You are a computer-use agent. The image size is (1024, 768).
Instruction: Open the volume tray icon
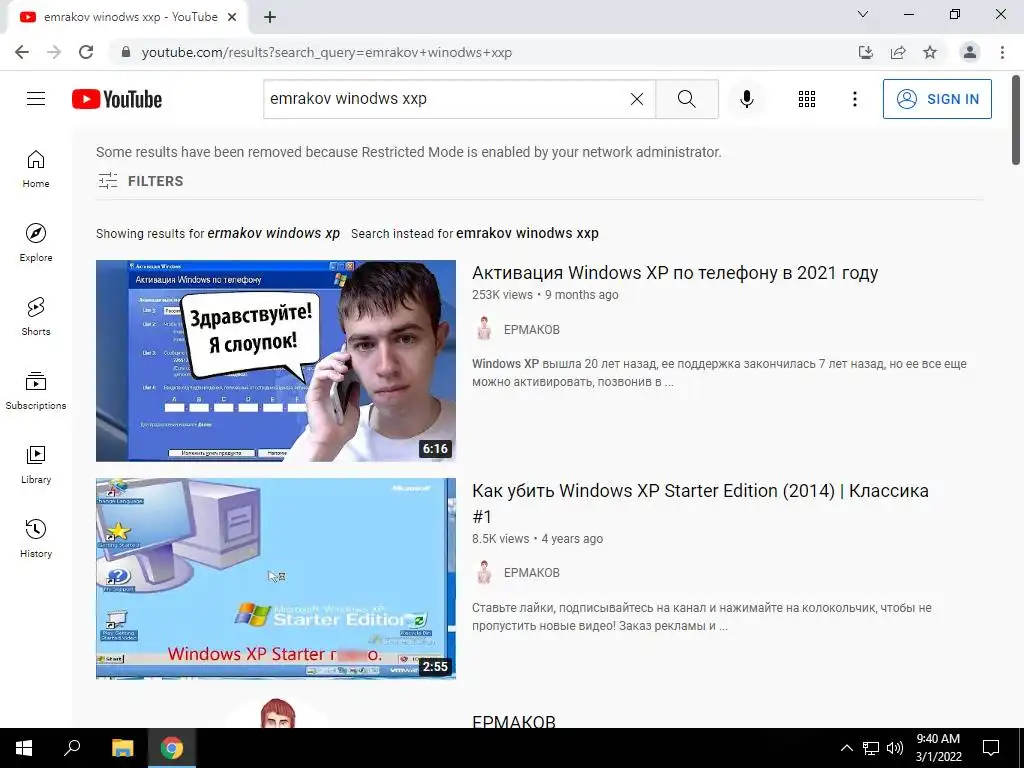coord(895,748)
